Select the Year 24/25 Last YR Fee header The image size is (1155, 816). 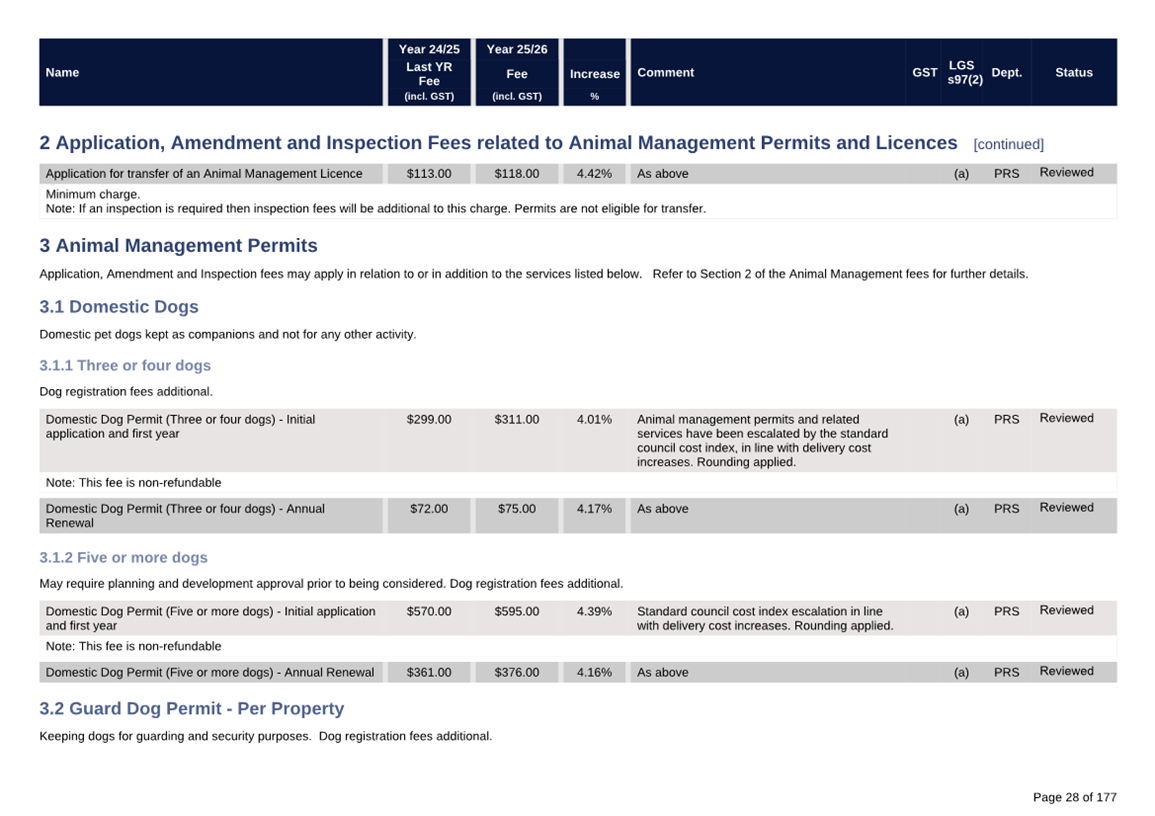pos(429,72)
